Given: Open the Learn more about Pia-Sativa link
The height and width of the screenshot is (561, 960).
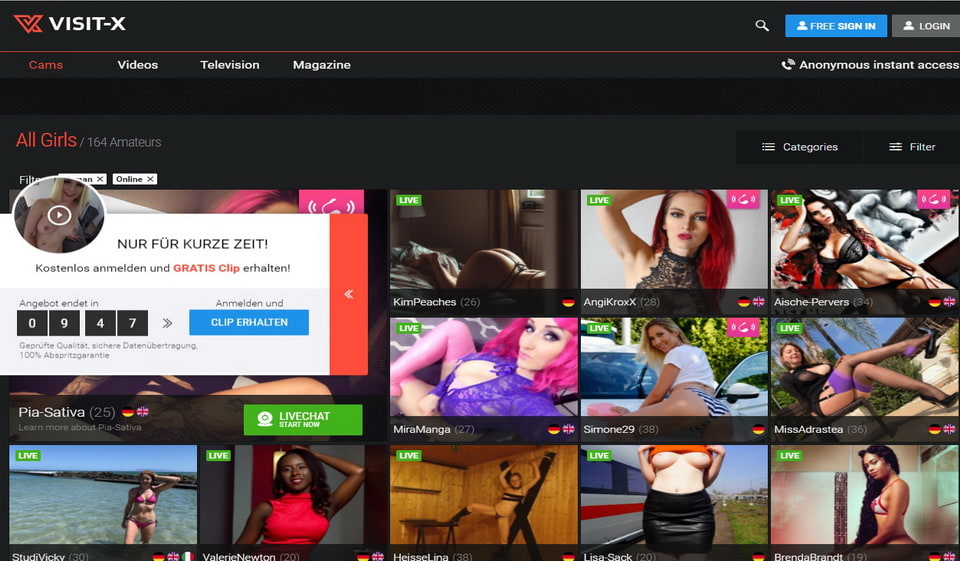Looking at the screenshot, I should coord(80,428).
